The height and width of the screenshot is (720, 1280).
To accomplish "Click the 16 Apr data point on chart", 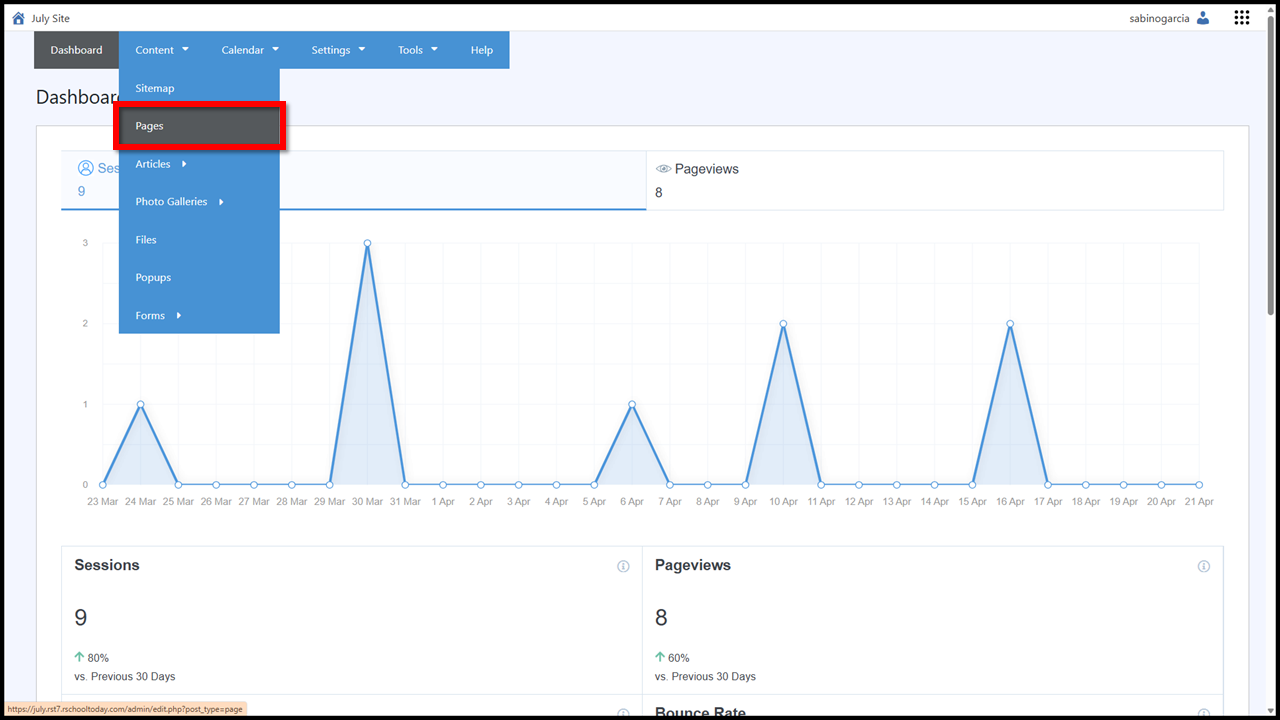I will click(1010, 324).
